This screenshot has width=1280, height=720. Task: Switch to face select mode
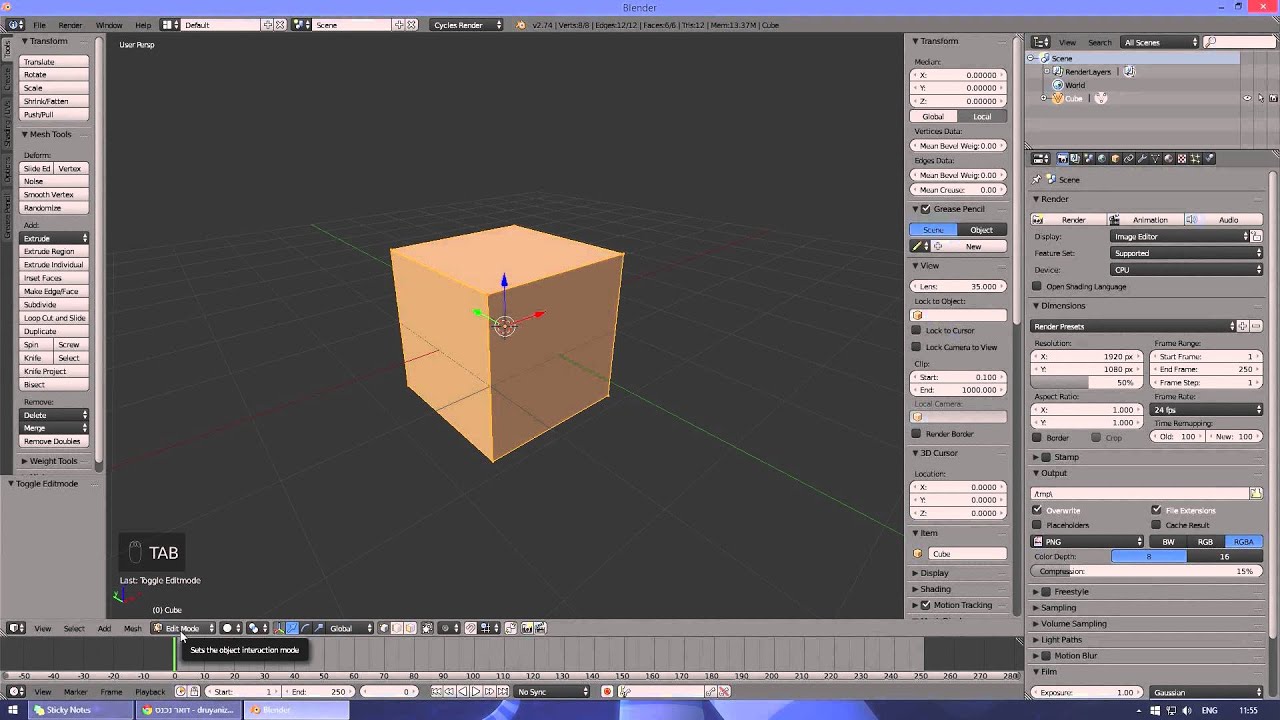(410, 628)
